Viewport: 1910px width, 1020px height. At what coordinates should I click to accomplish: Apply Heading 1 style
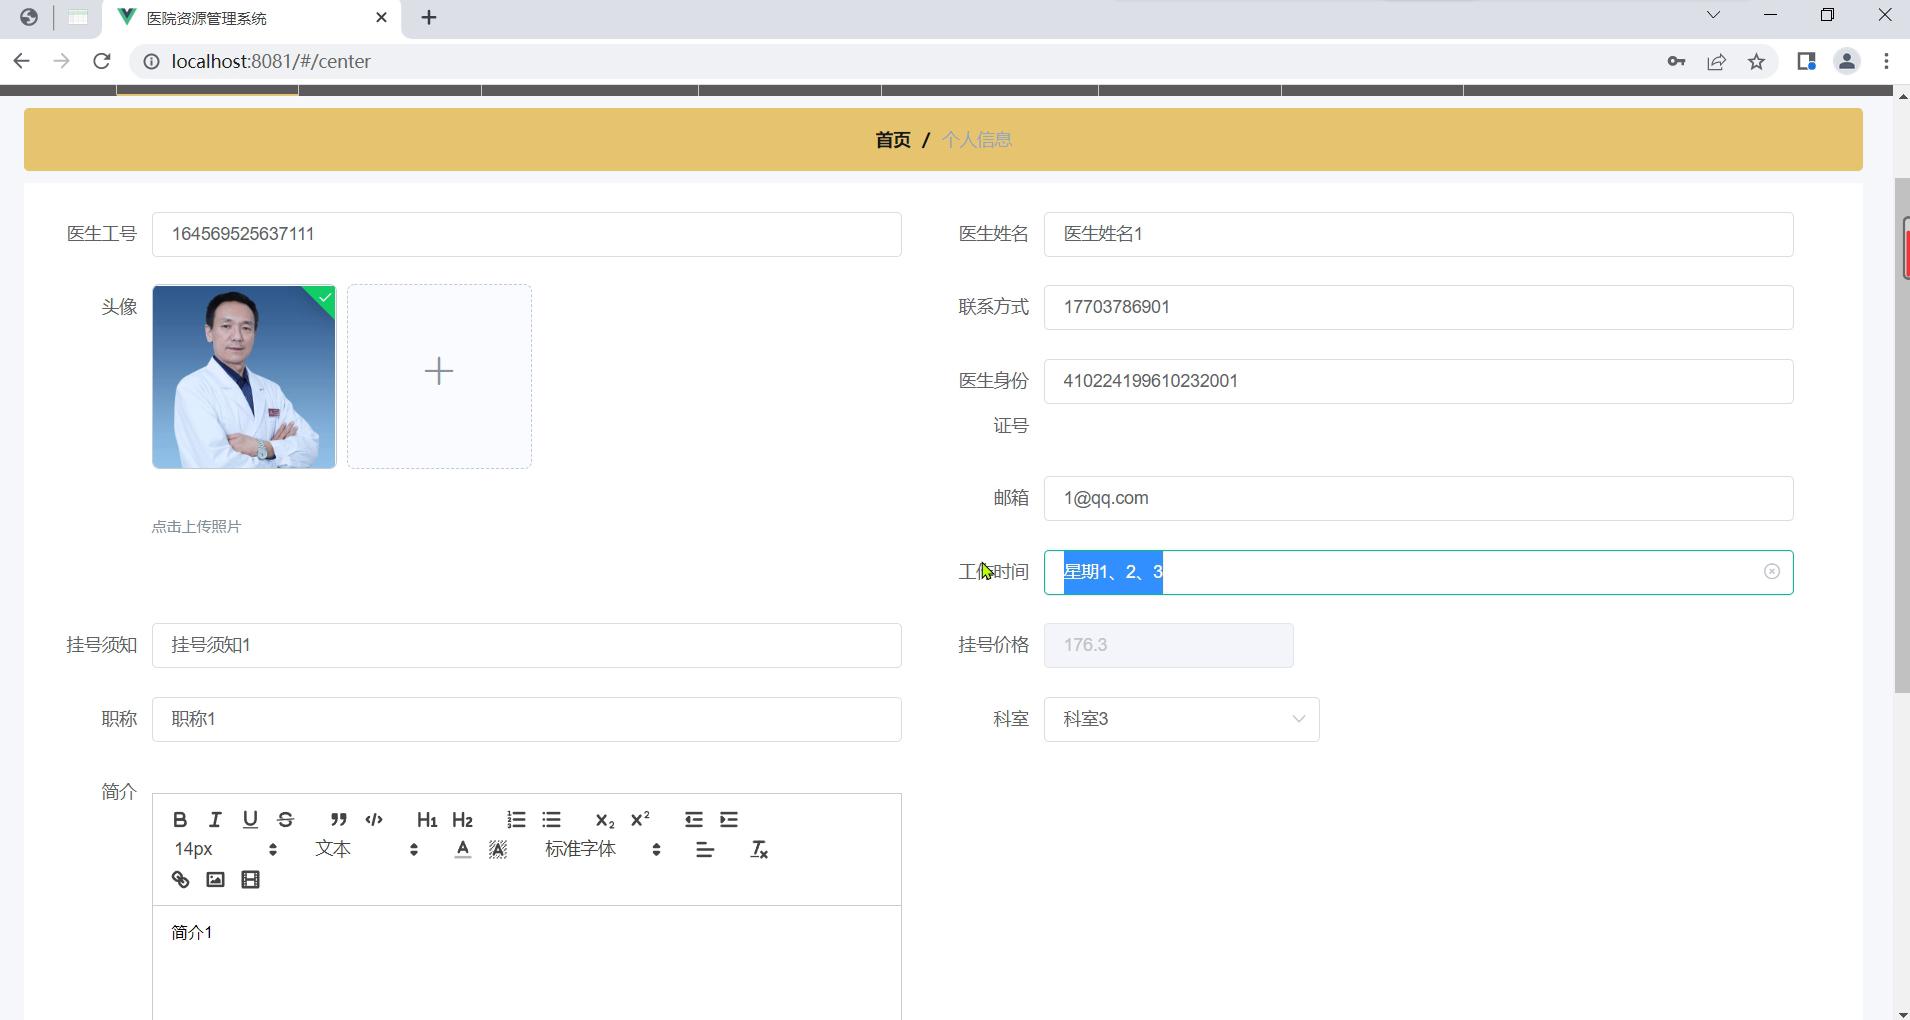coord(427,820)
